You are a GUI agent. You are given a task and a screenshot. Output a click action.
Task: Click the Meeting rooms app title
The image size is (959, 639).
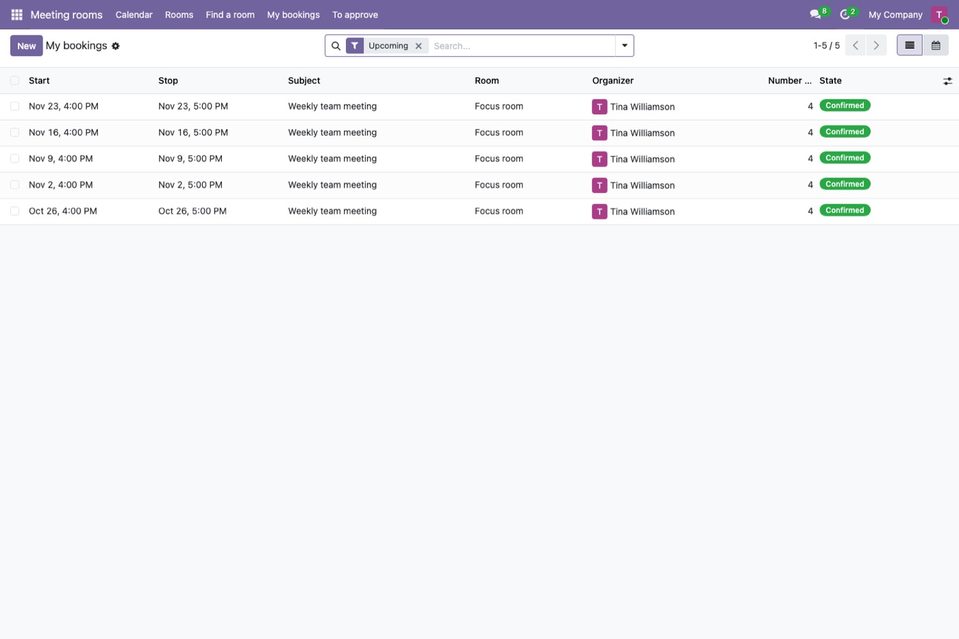[x=67, y=15]
